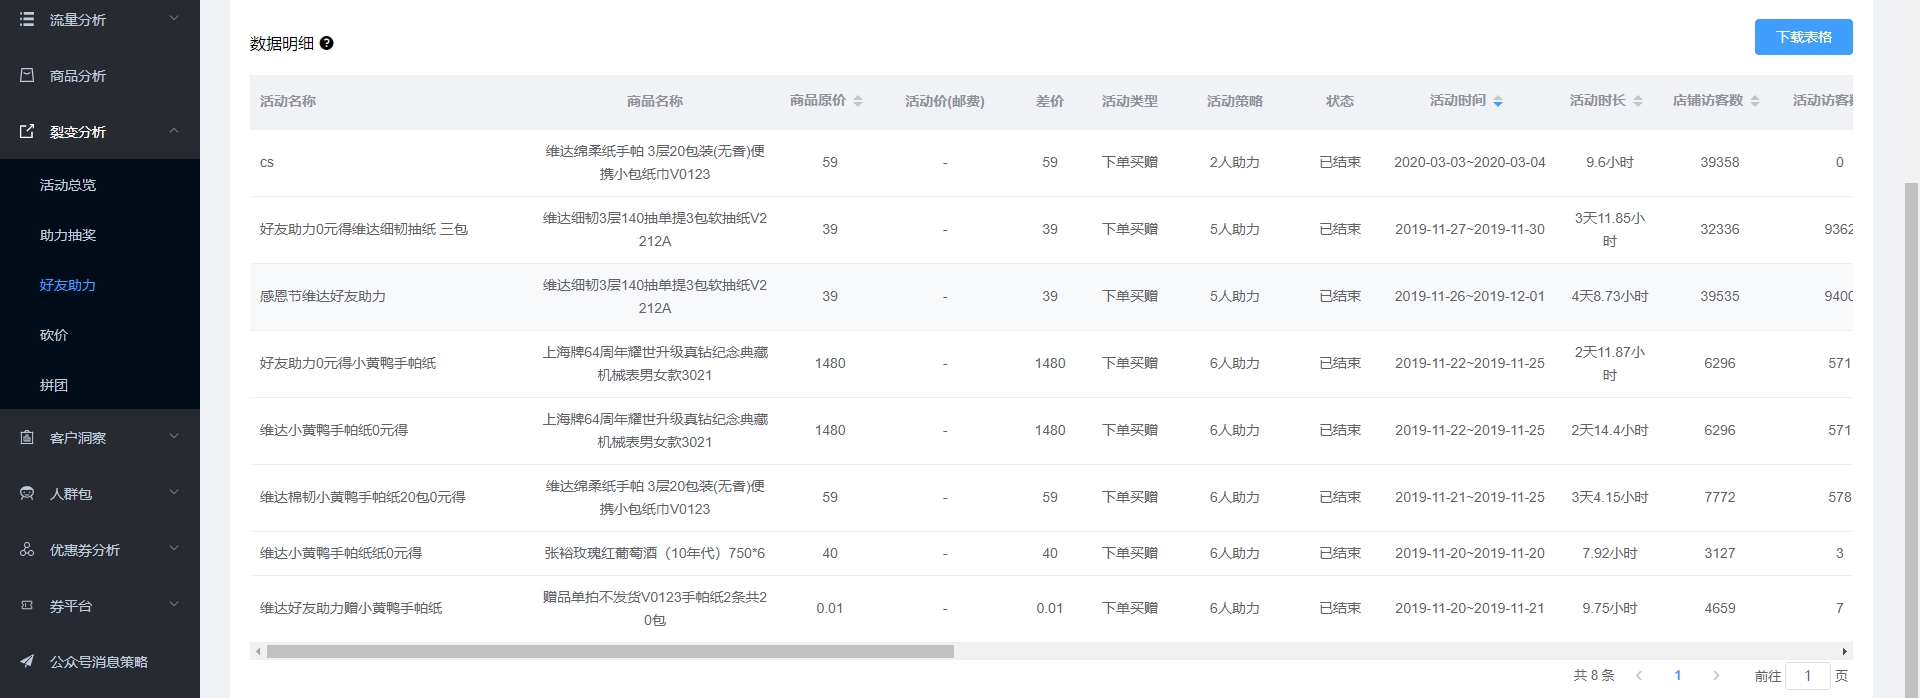Open the 助力抽奖 submenu item

(68, 235)
